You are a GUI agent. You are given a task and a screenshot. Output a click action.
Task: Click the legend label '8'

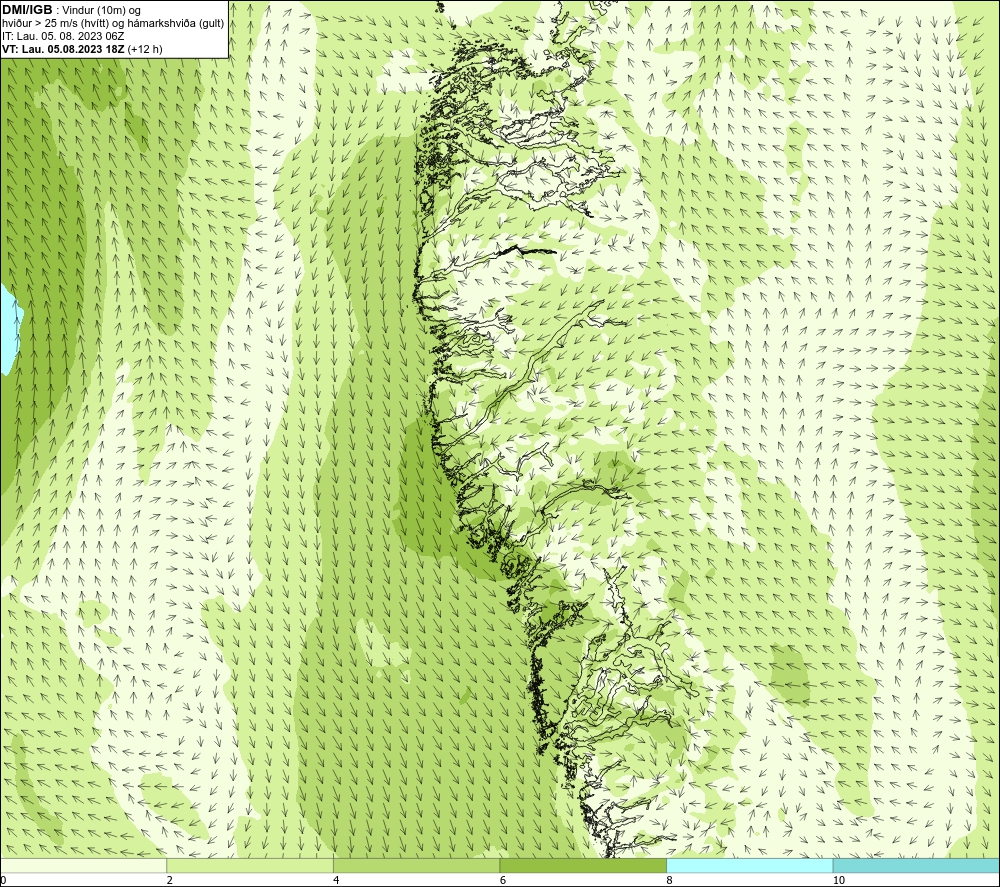[670, 881]
